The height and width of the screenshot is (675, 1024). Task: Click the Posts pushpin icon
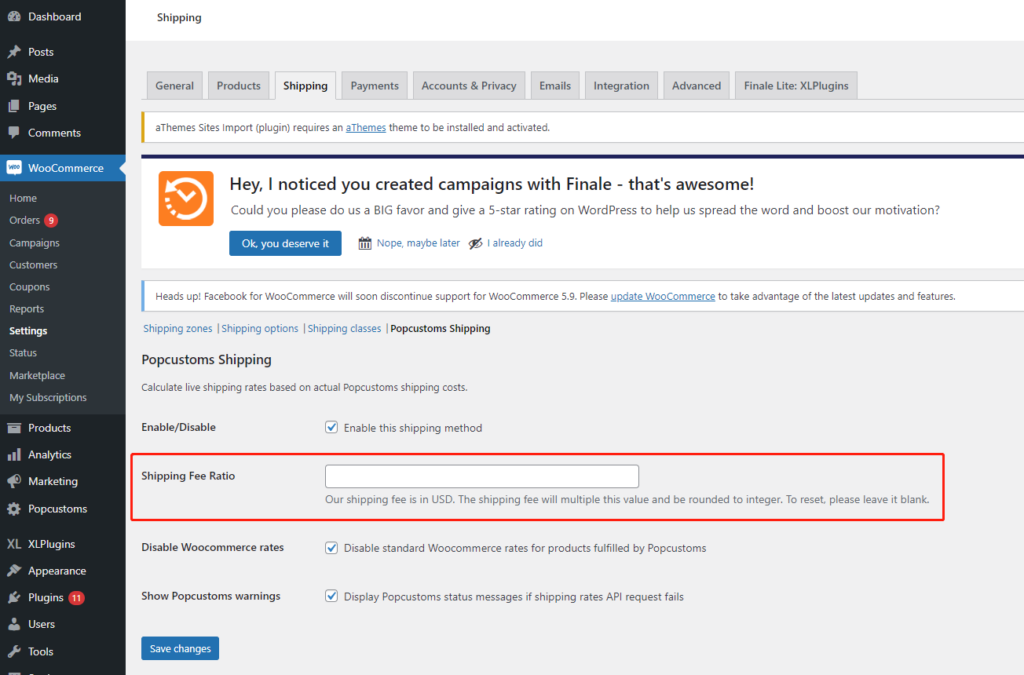coord(14,52)
